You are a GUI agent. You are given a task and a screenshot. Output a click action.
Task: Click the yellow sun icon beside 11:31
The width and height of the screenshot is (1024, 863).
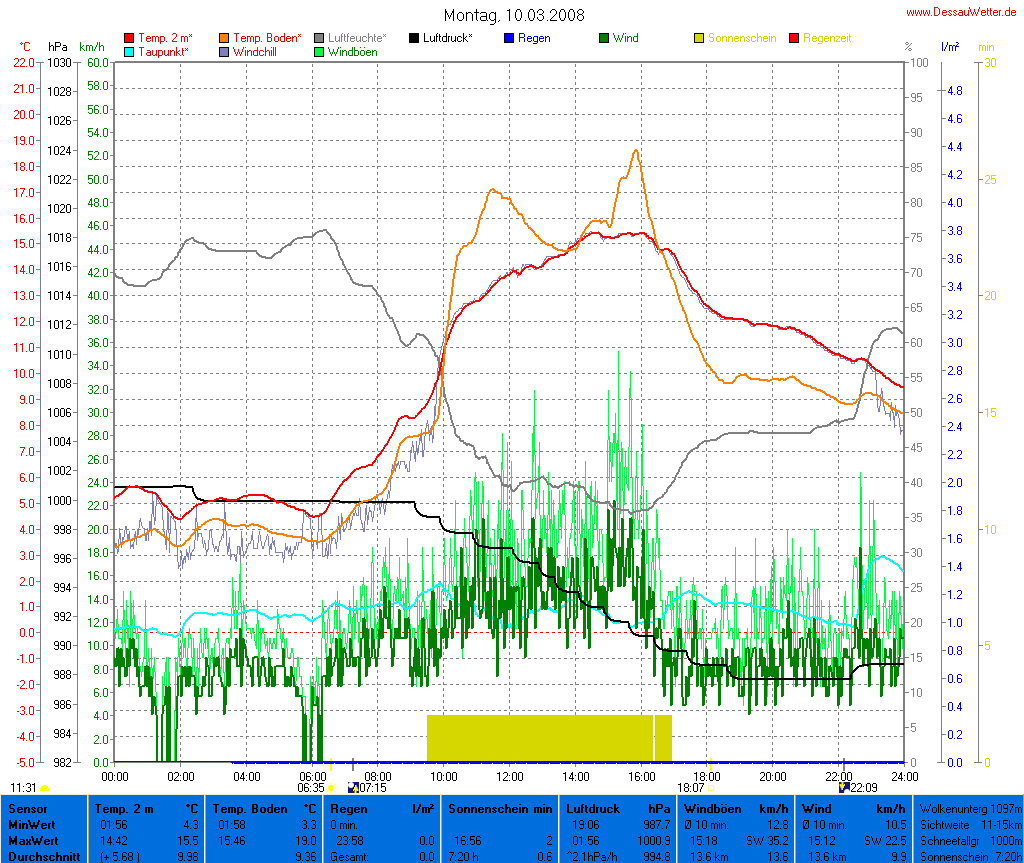coord(44,789)
